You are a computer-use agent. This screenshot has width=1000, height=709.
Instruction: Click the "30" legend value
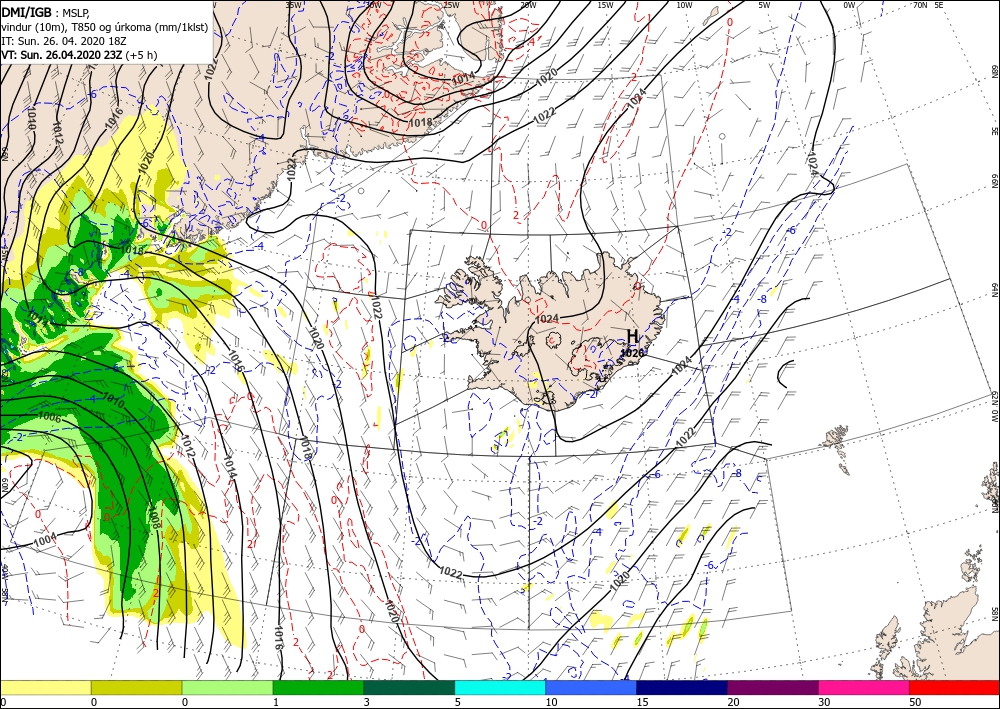tap(825, 702)
